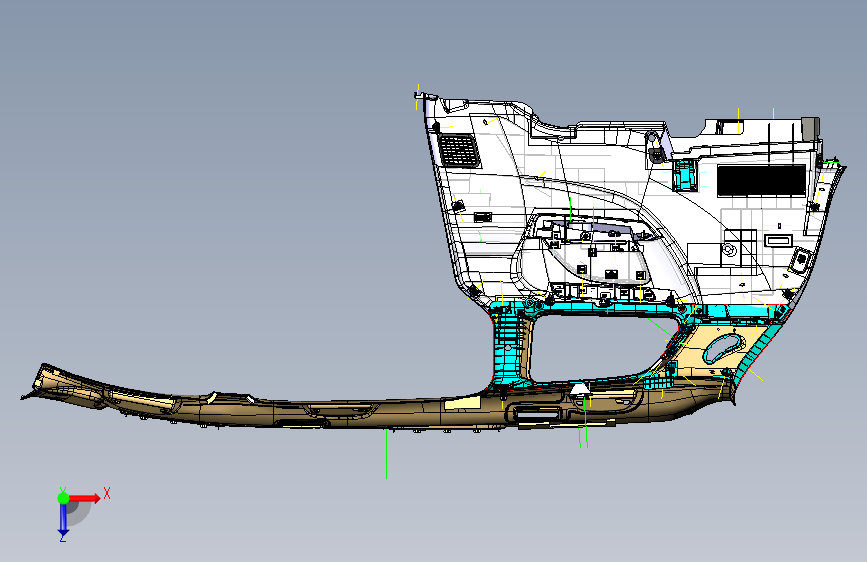This screenshot has width=867, height=562.
Task: Pick the small cyan clip near panel top
Action: click(x=683, y=176)
